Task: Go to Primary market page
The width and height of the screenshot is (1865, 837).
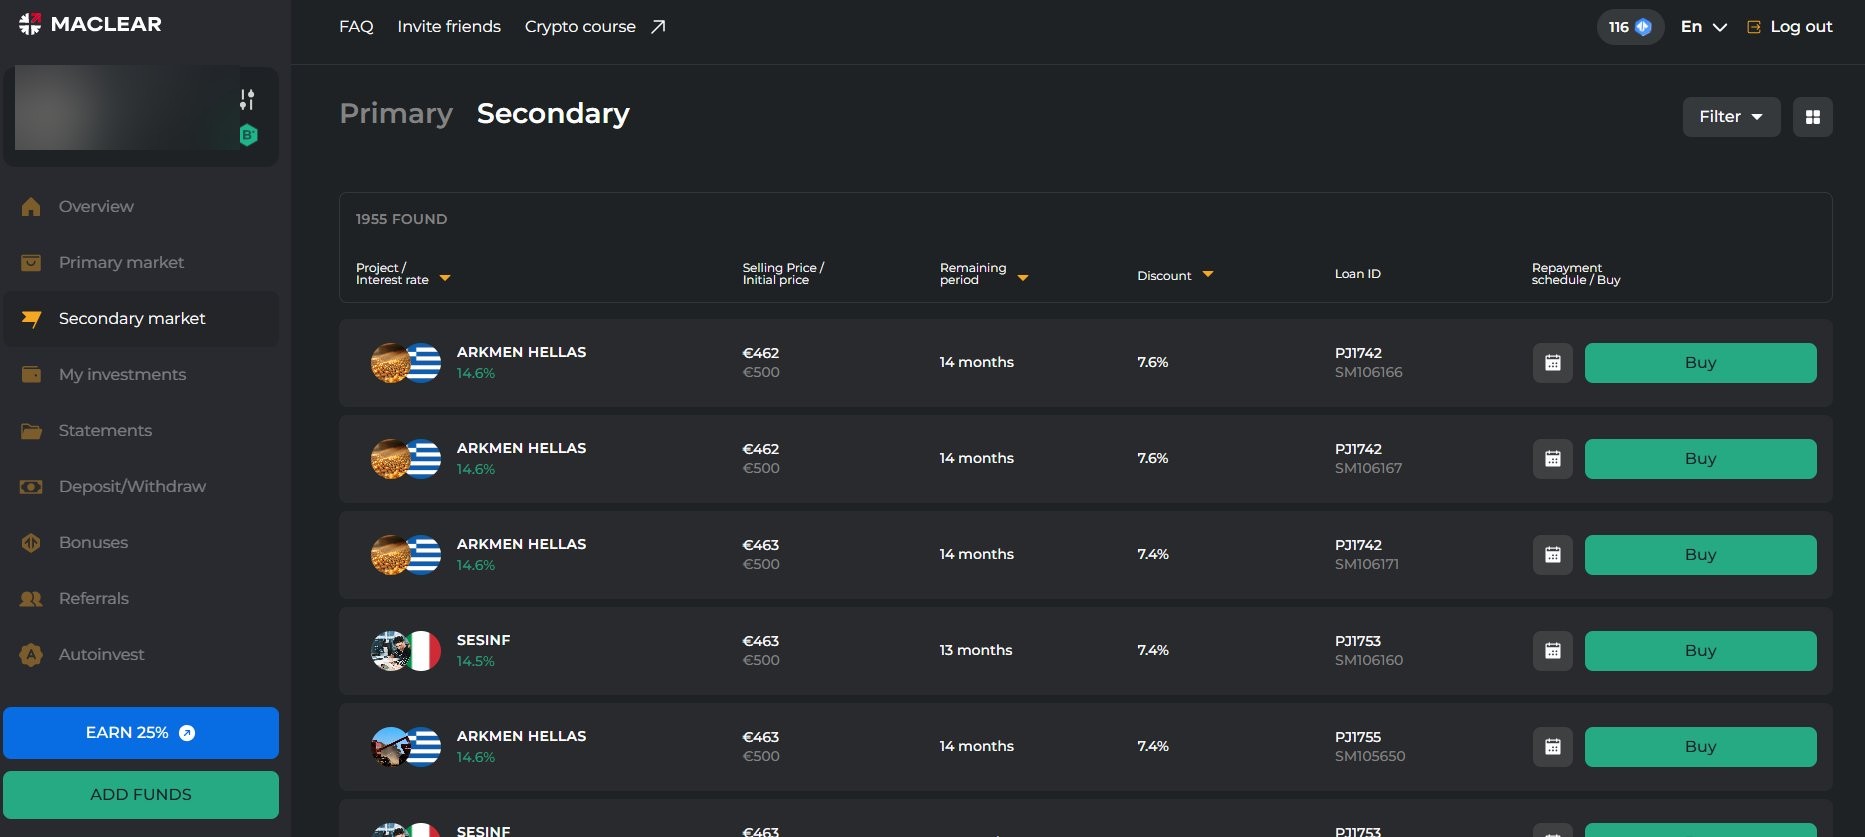Action: coord(141,262)
